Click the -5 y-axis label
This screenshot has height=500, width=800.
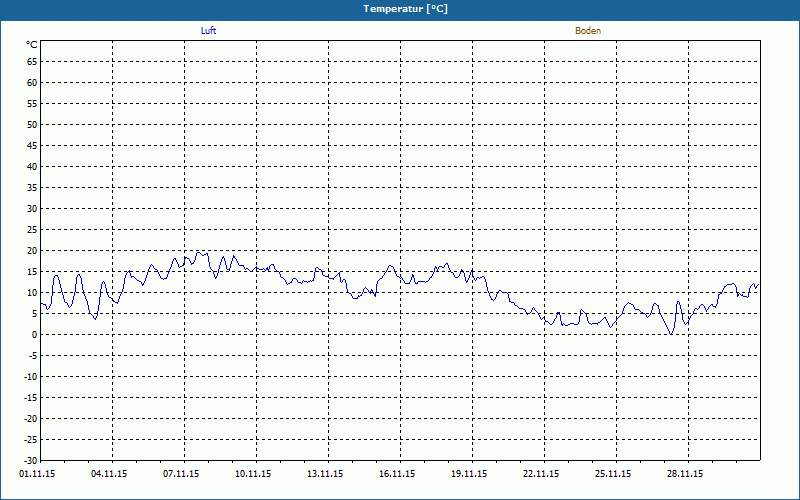tap(33, 356)
